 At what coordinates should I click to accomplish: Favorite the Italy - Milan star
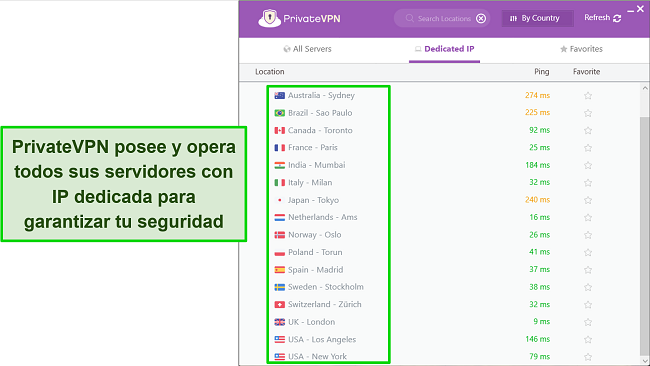(587, 183)
